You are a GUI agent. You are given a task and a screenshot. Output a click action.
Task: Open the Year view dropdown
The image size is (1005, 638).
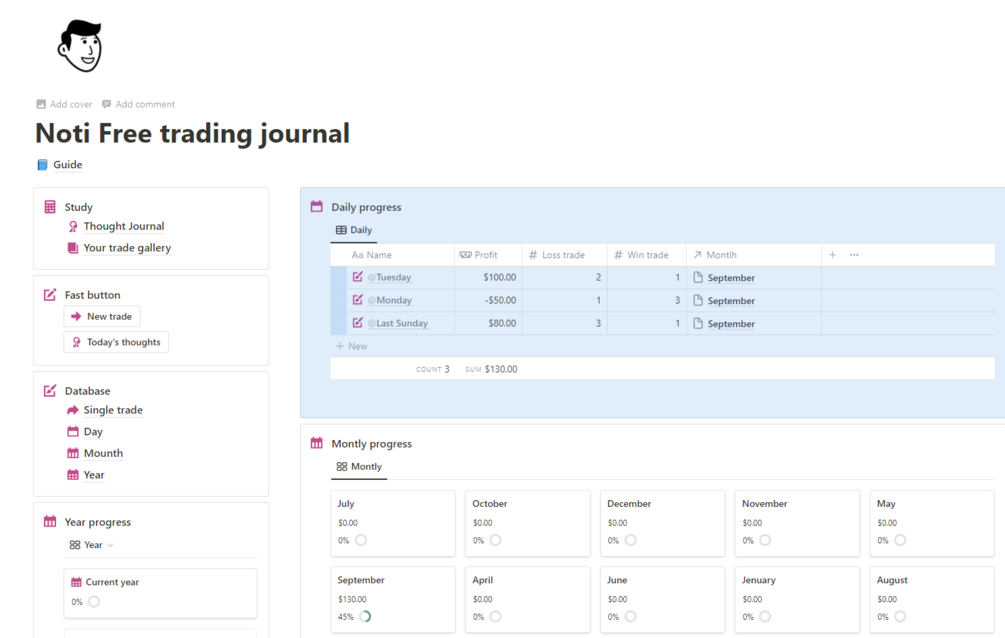tap(92, 545)
